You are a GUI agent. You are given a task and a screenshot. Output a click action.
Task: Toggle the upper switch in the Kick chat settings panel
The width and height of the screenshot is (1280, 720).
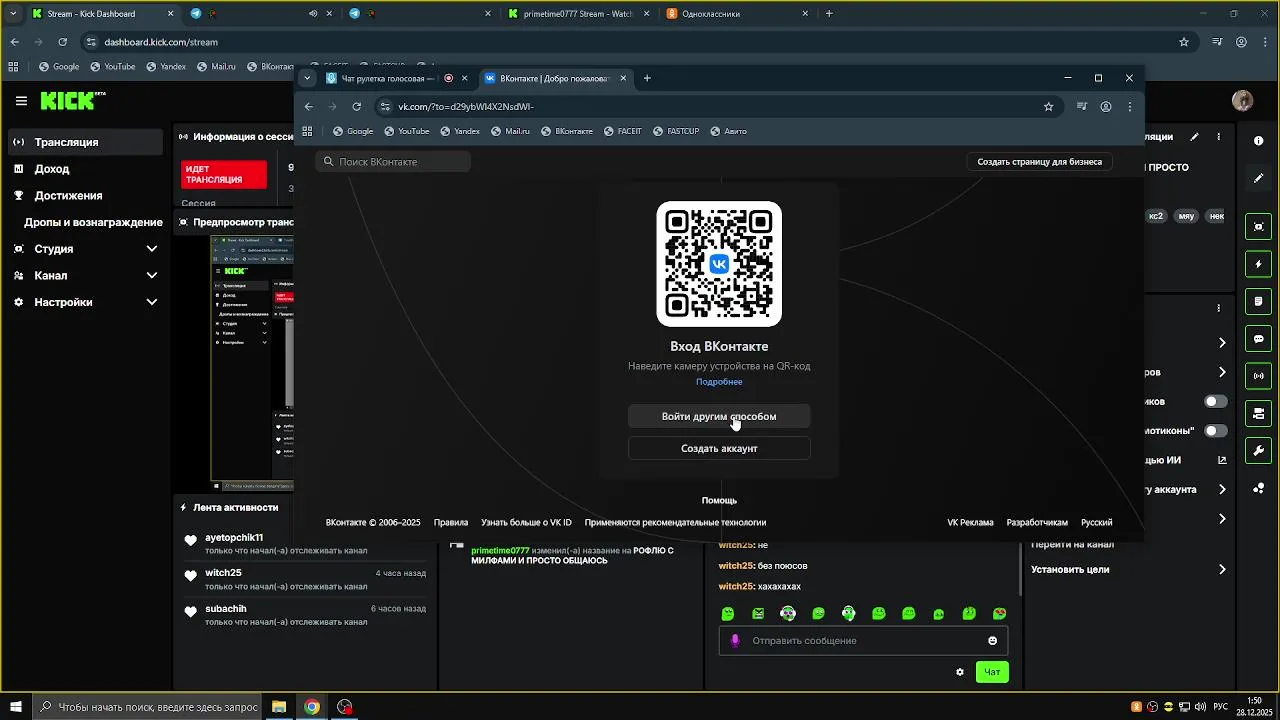(1215, 401)
